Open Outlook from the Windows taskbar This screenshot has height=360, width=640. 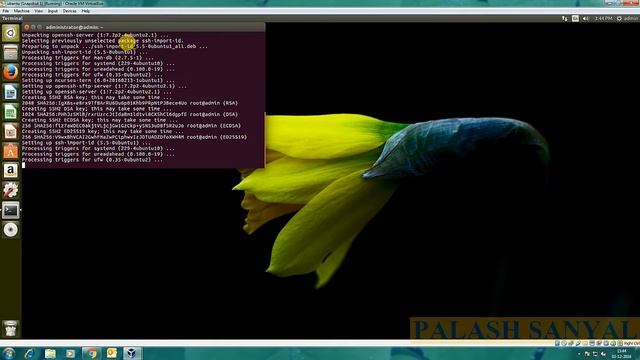point(111,353)
